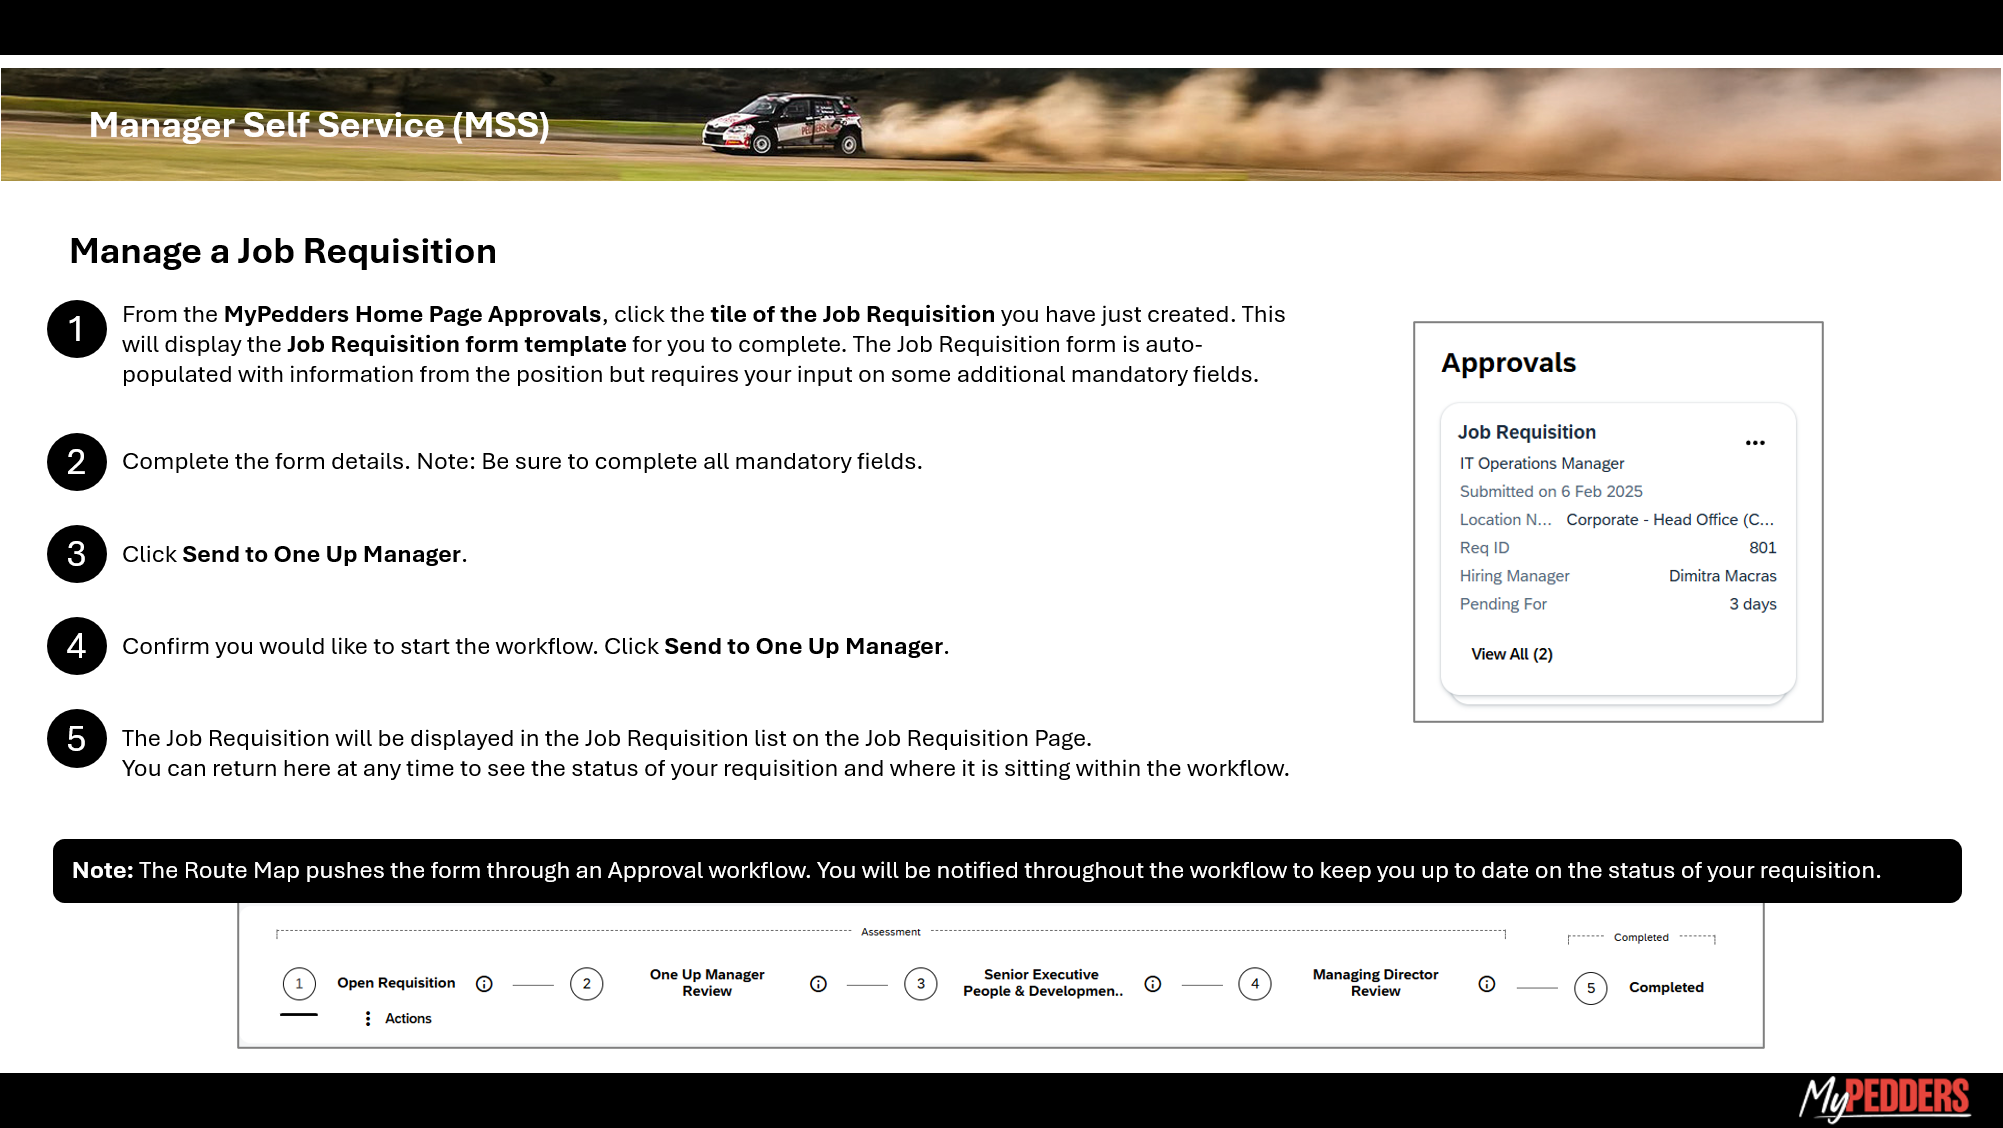The height and width of the screenshot is (1128, 2003).
Task: Click the 'Location N...' field label
Action: [x=1505, y=520]
